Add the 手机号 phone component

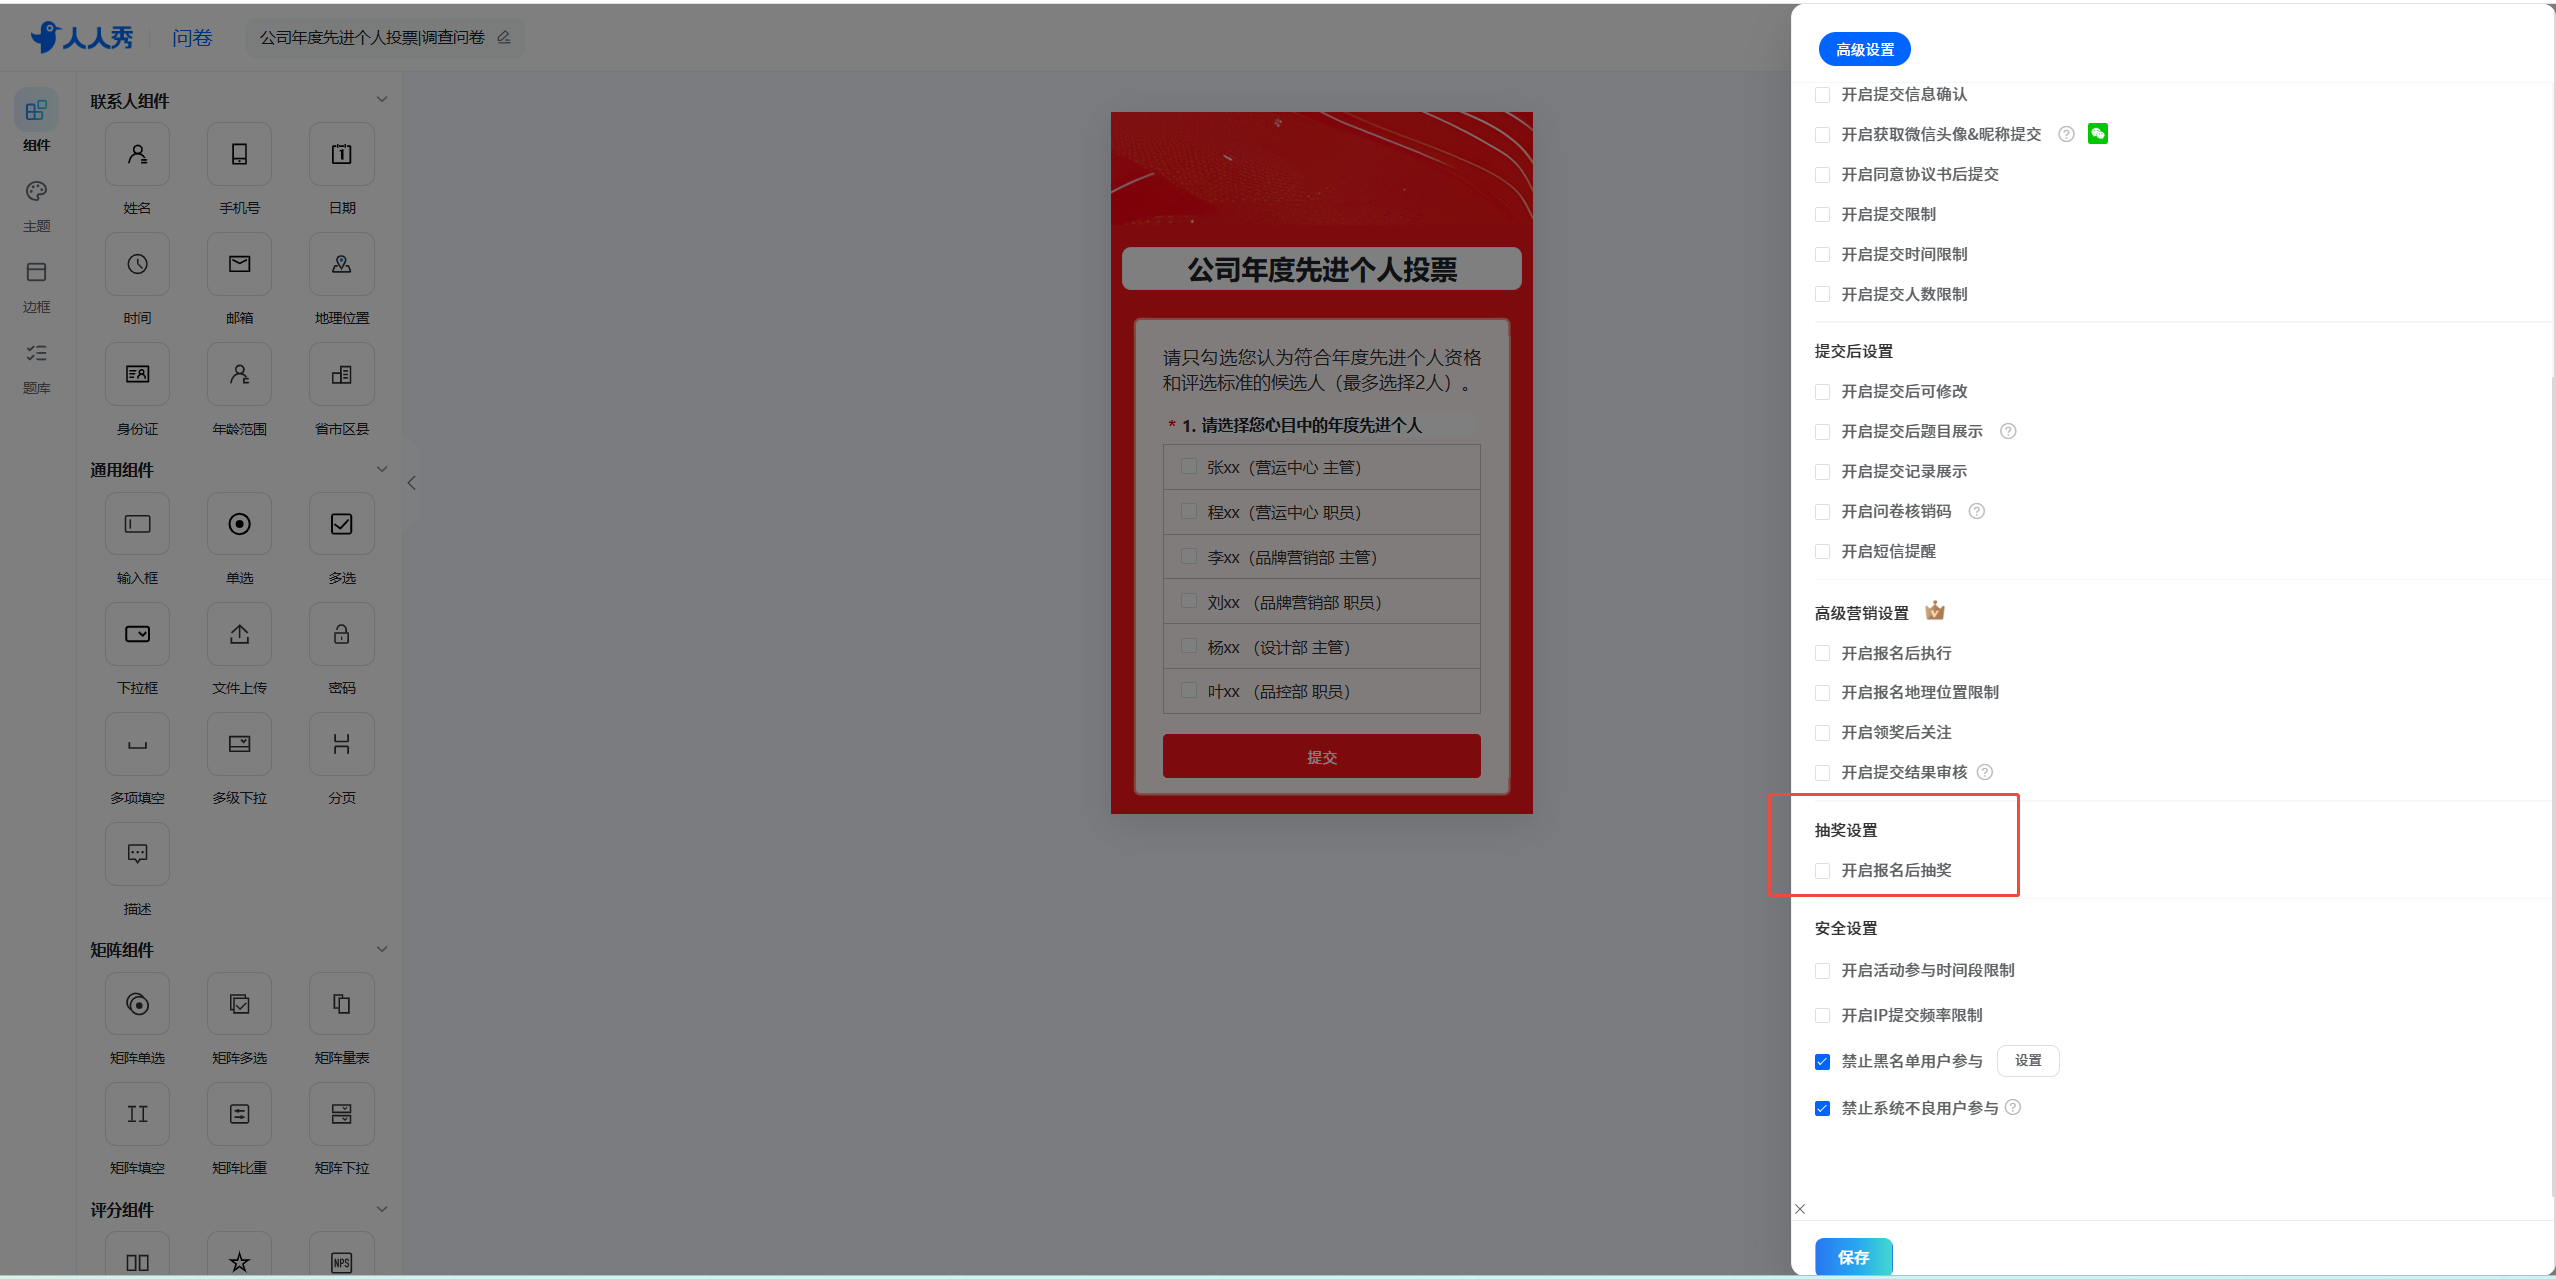pyautogui.click(x=239, y=155)
